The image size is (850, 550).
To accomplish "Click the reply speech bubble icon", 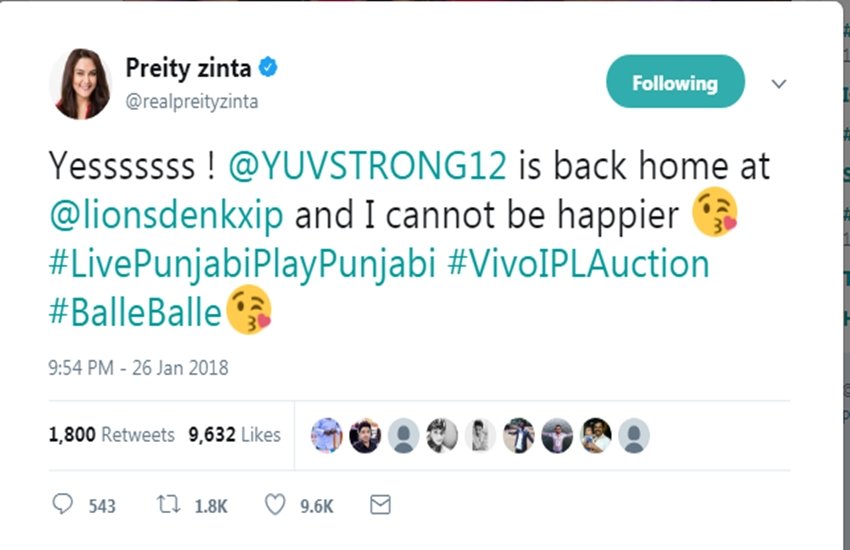I will (62, 504).
